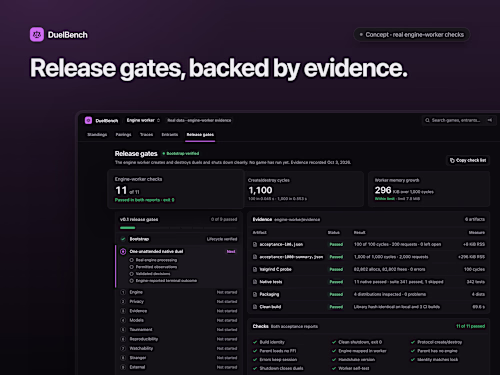Viewport: 500px width, 375px height.
Task: Click the icon at the right of search
Action: pyautogui.click(x=490, y=120)
